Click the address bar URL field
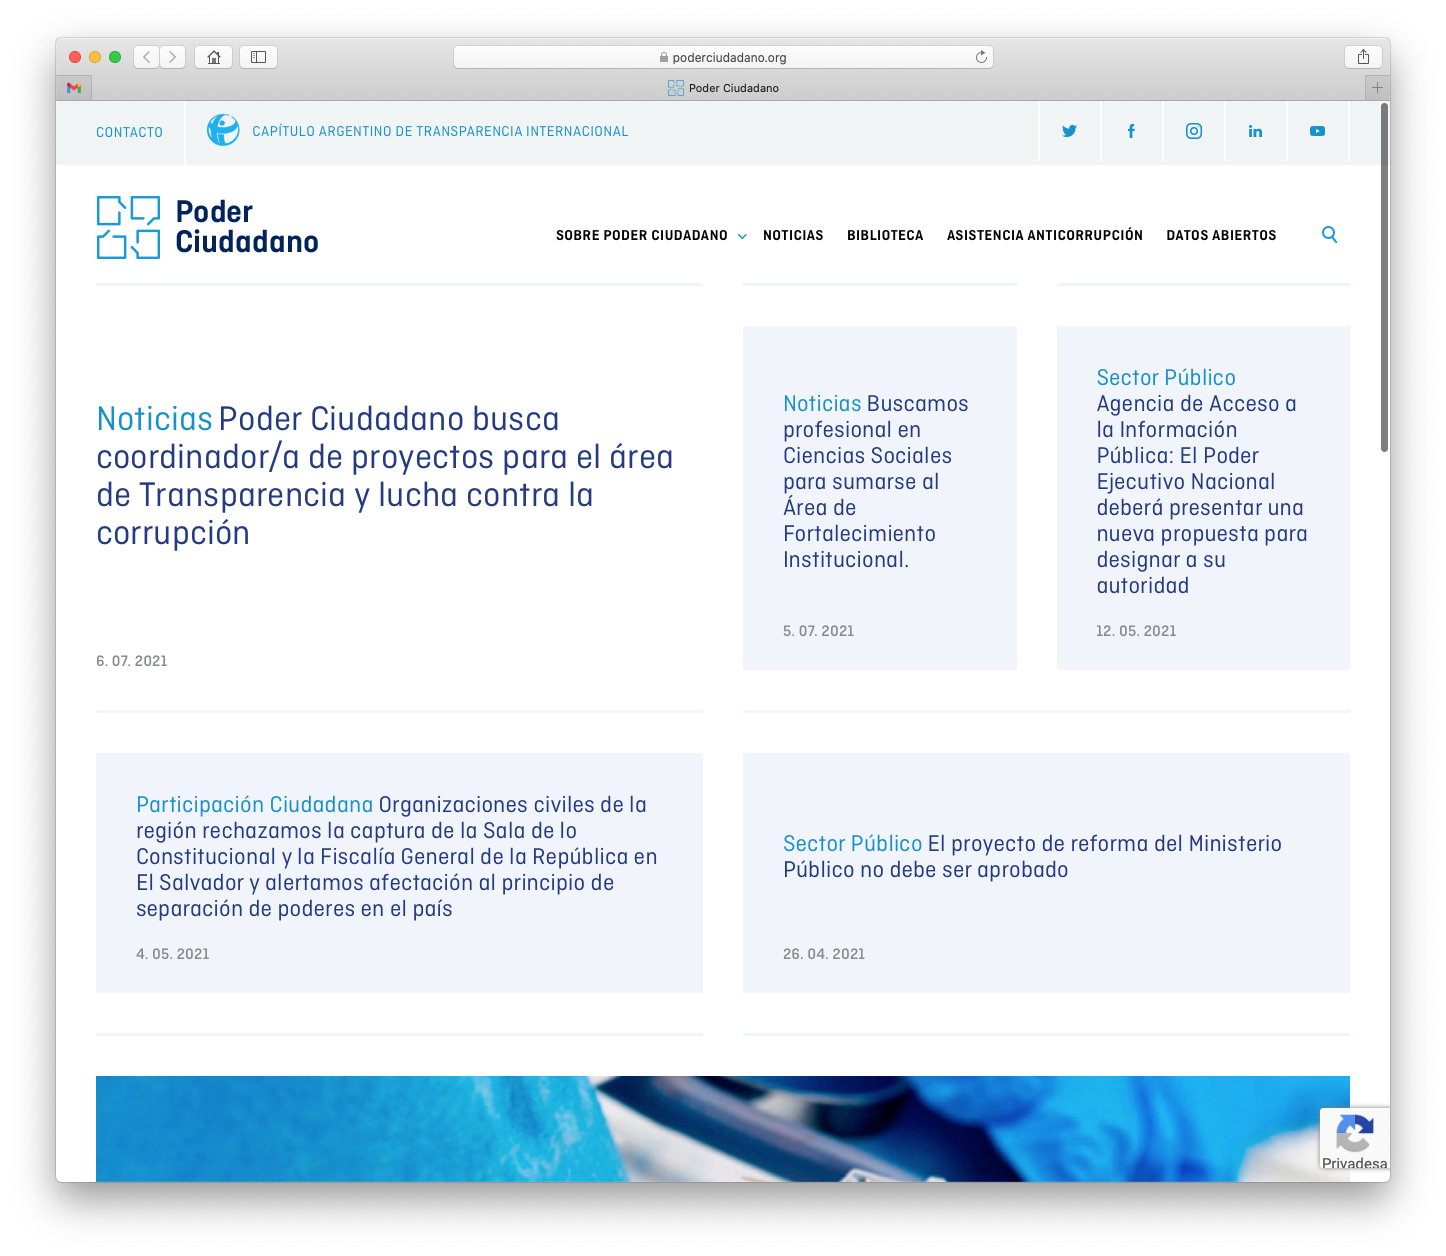The width and height of the screenshot is (1446, 1256). pyautogui.click(x=723, y=57)
